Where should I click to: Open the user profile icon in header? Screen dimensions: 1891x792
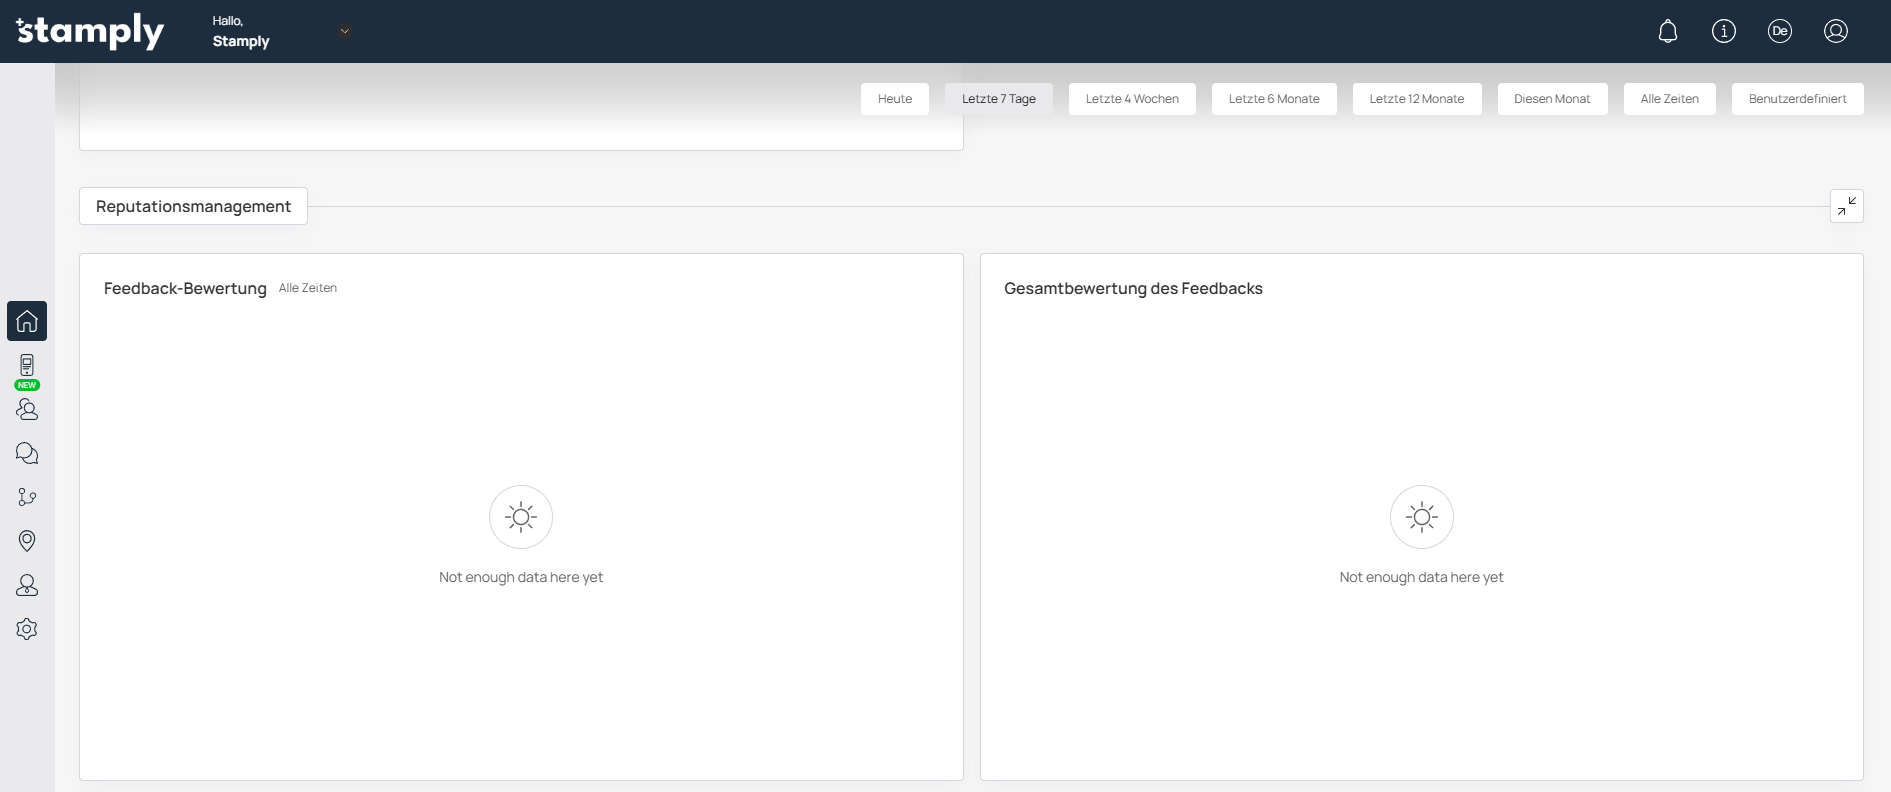pyautogui.click(x=1836, y=31)
